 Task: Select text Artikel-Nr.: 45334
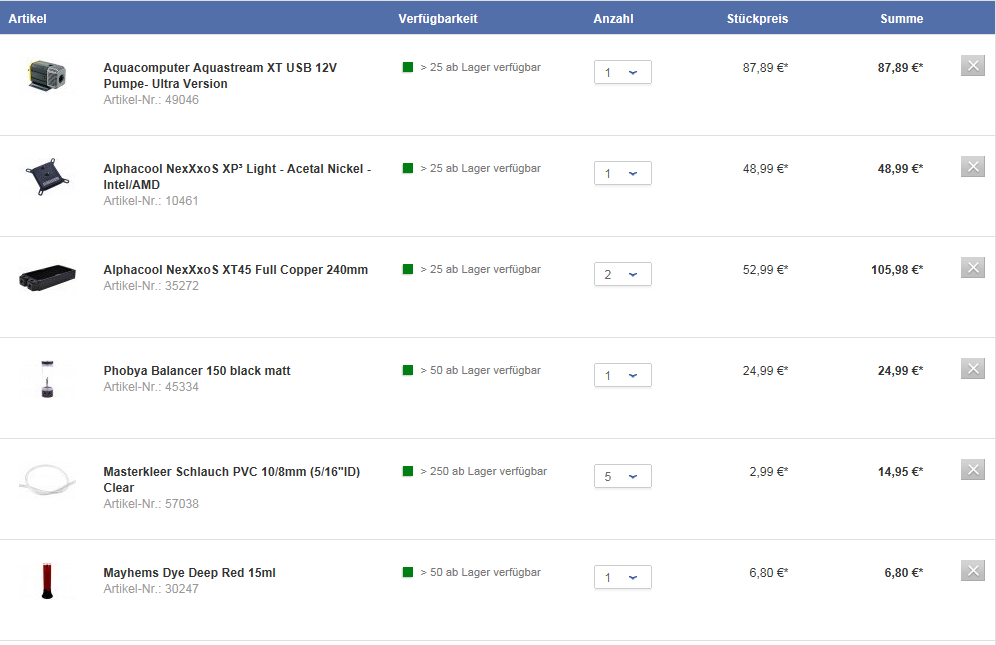click(151, 387)
